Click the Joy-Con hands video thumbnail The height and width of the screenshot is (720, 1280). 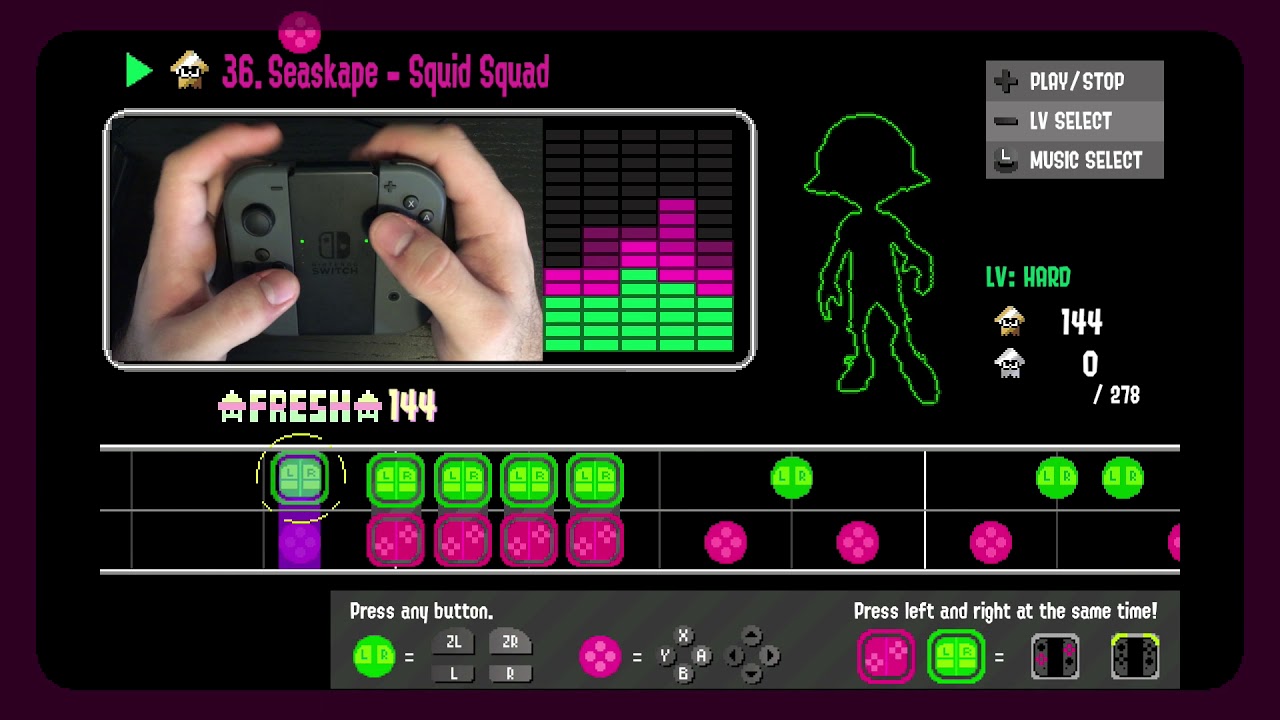coord(326,240)
